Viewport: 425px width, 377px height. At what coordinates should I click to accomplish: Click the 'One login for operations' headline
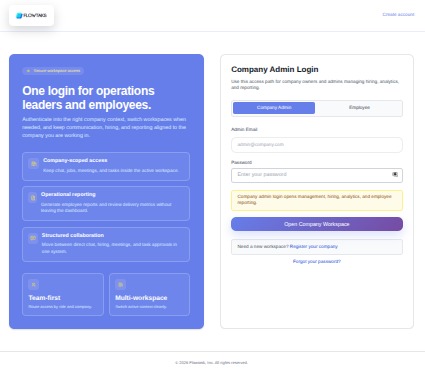point(88,98)
